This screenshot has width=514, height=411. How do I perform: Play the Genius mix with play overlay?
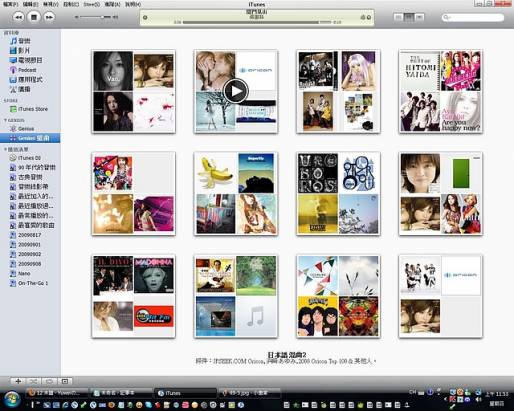point(236,91)
